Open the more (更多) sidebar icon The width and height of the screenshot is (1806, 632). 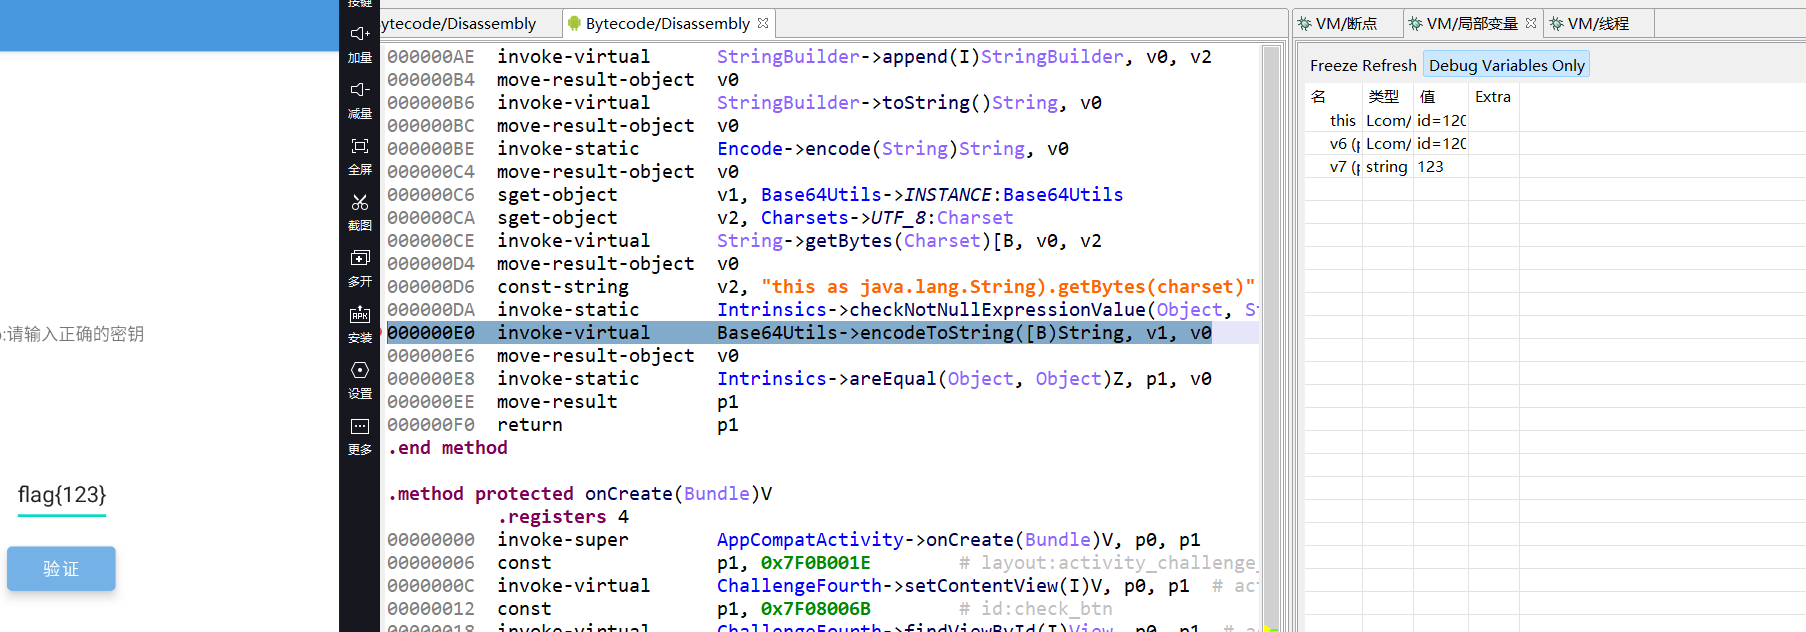360,426
